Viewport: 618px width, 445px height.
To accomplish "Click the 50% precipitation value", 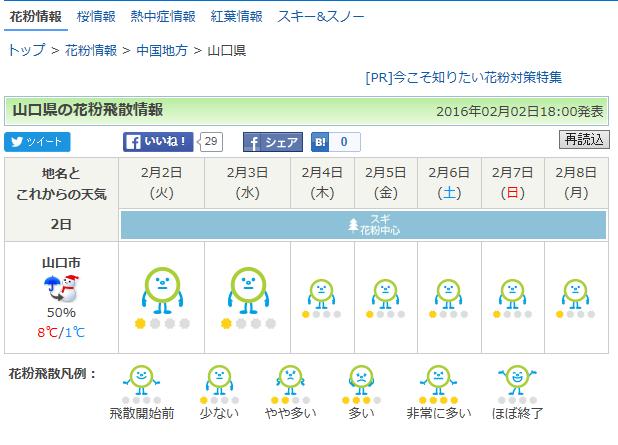I will point(61,313).
